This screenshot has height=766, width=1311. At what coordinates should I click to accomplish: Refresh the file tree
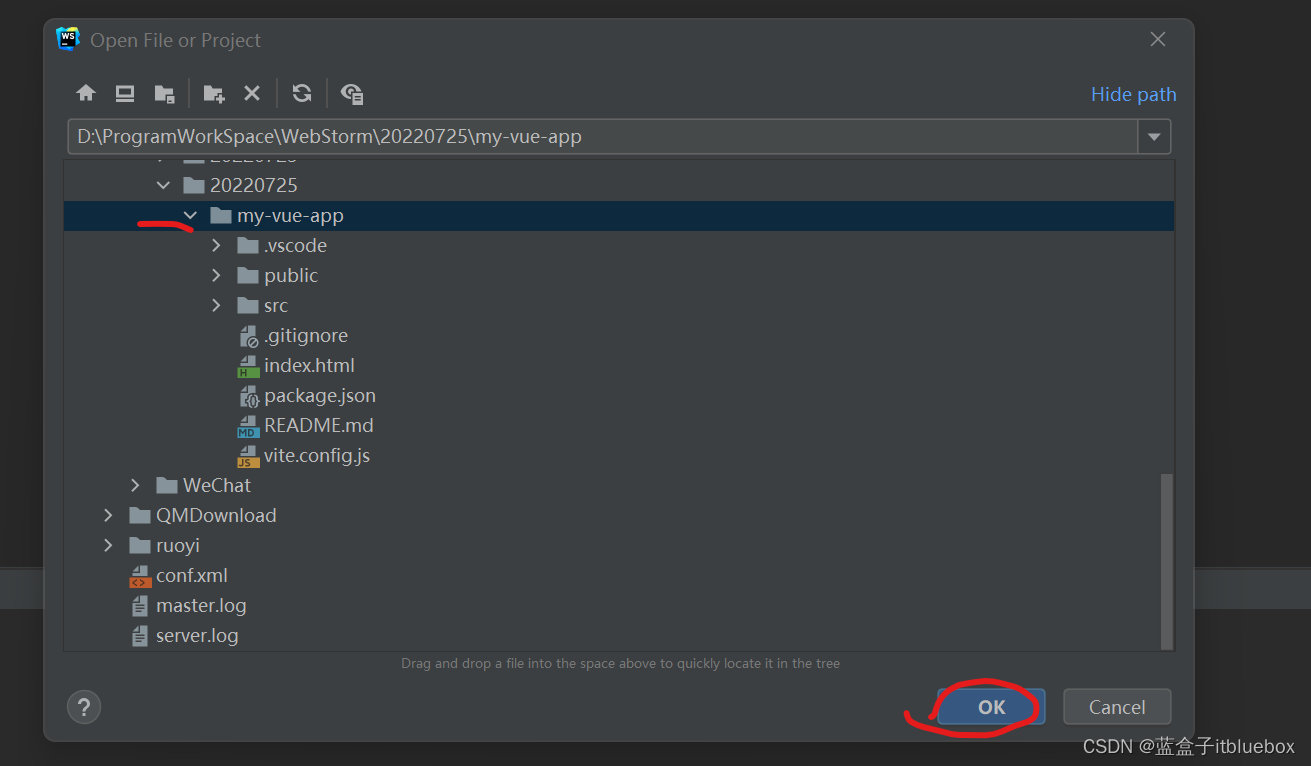(302, 93)
